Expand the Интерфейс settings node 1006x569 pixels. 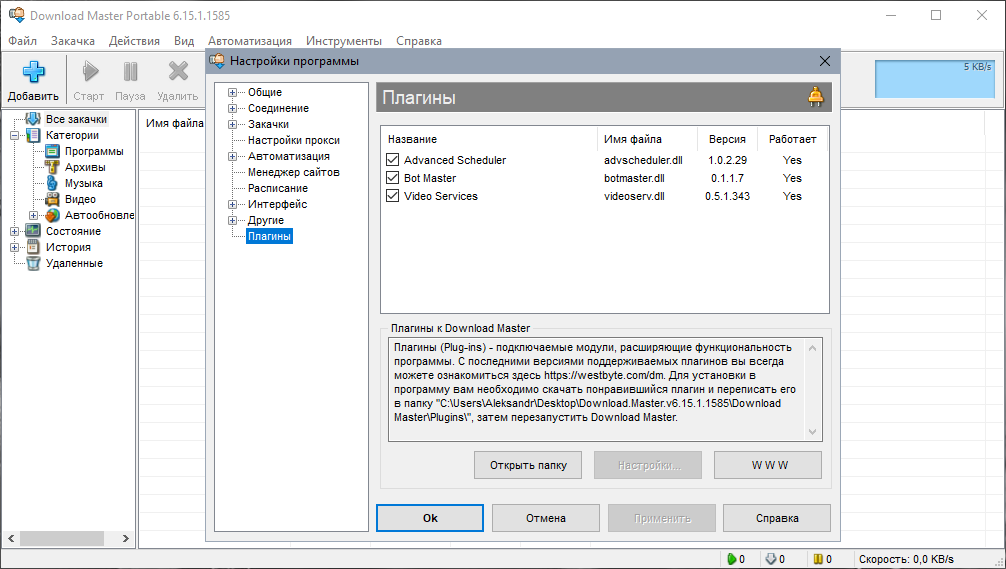coord(232,205)
